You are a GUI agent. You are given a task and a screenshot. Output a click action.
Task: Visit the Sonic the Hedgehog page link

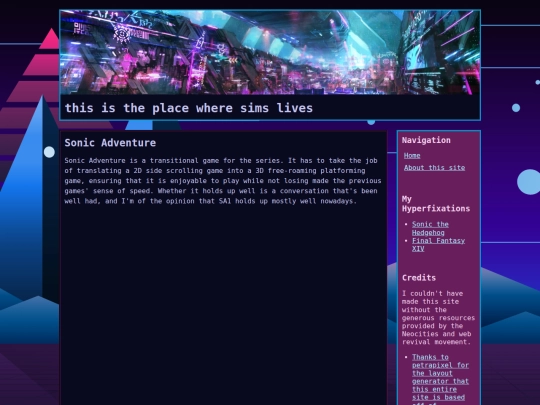pyautogui.click(x=430, y=228)
